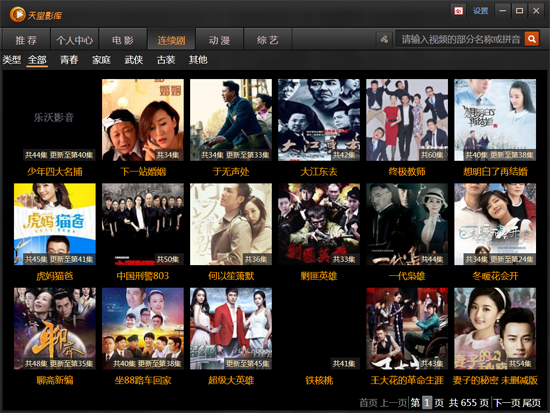The width and height of the screenshot is (550, 413).
Task: Switch to the 电影 tab
Action: coord(123,40)
